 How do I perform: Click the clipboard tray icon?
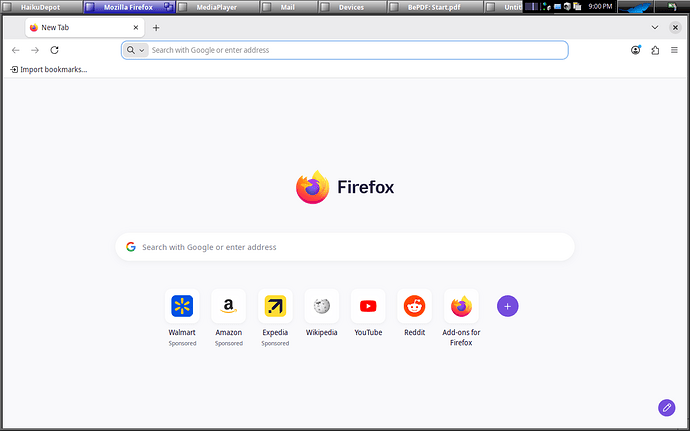[577, 6]
